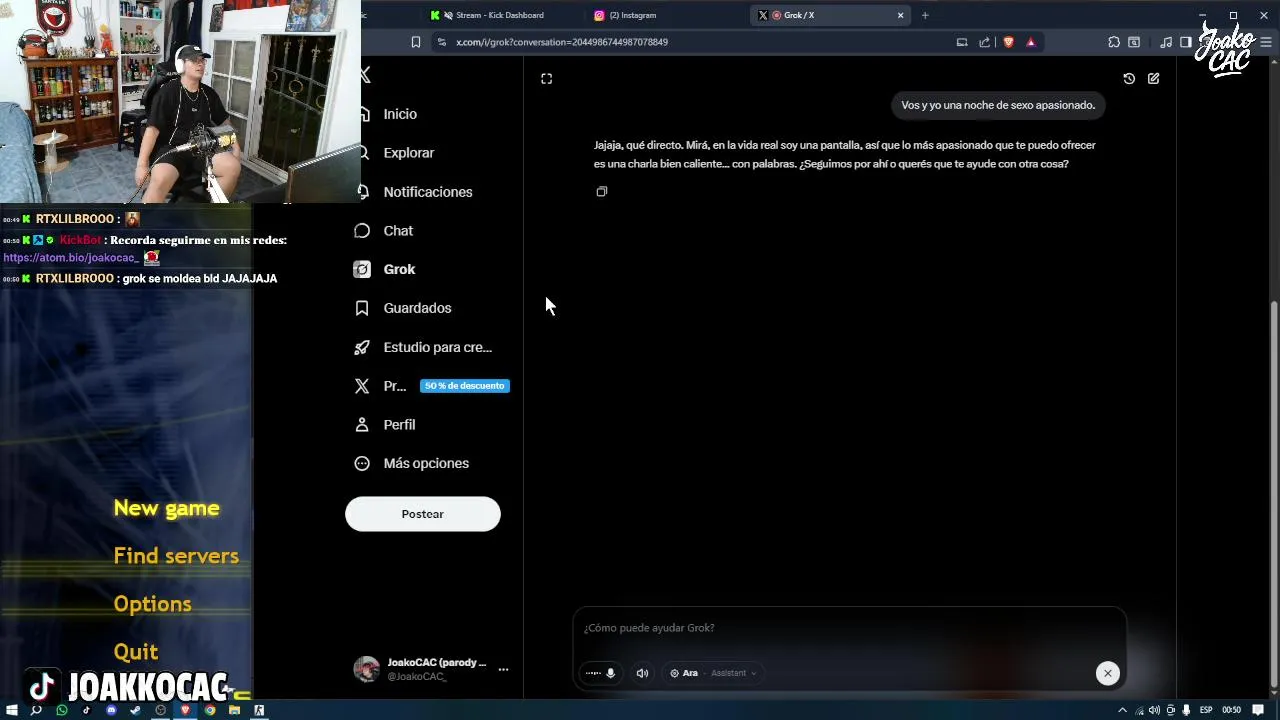Start a new Grok chat with the compose icon
1280x720 pixels.
click(1154, 79)
